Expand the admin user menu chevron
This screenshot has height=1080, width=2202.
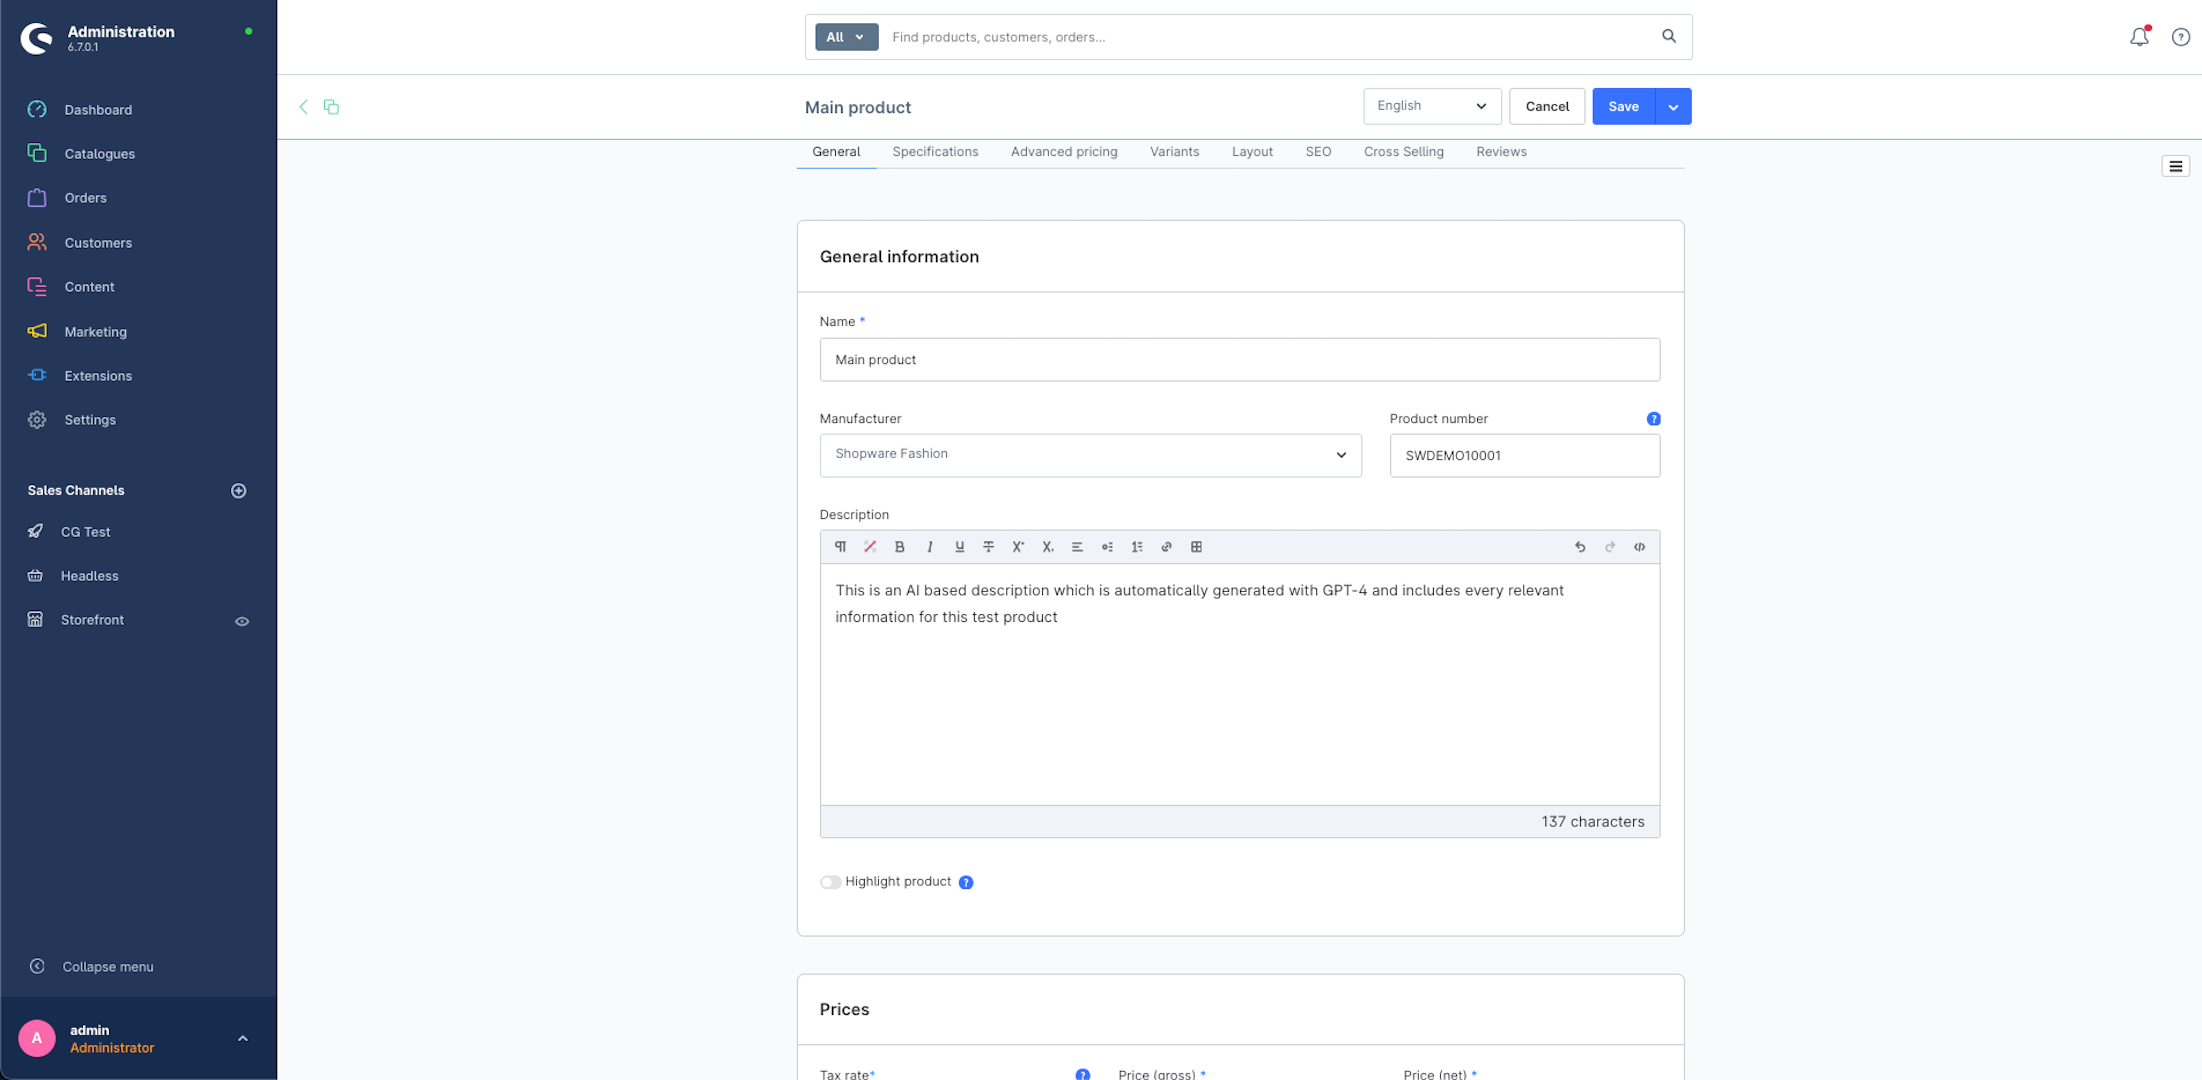click(x=243, y=1039)
